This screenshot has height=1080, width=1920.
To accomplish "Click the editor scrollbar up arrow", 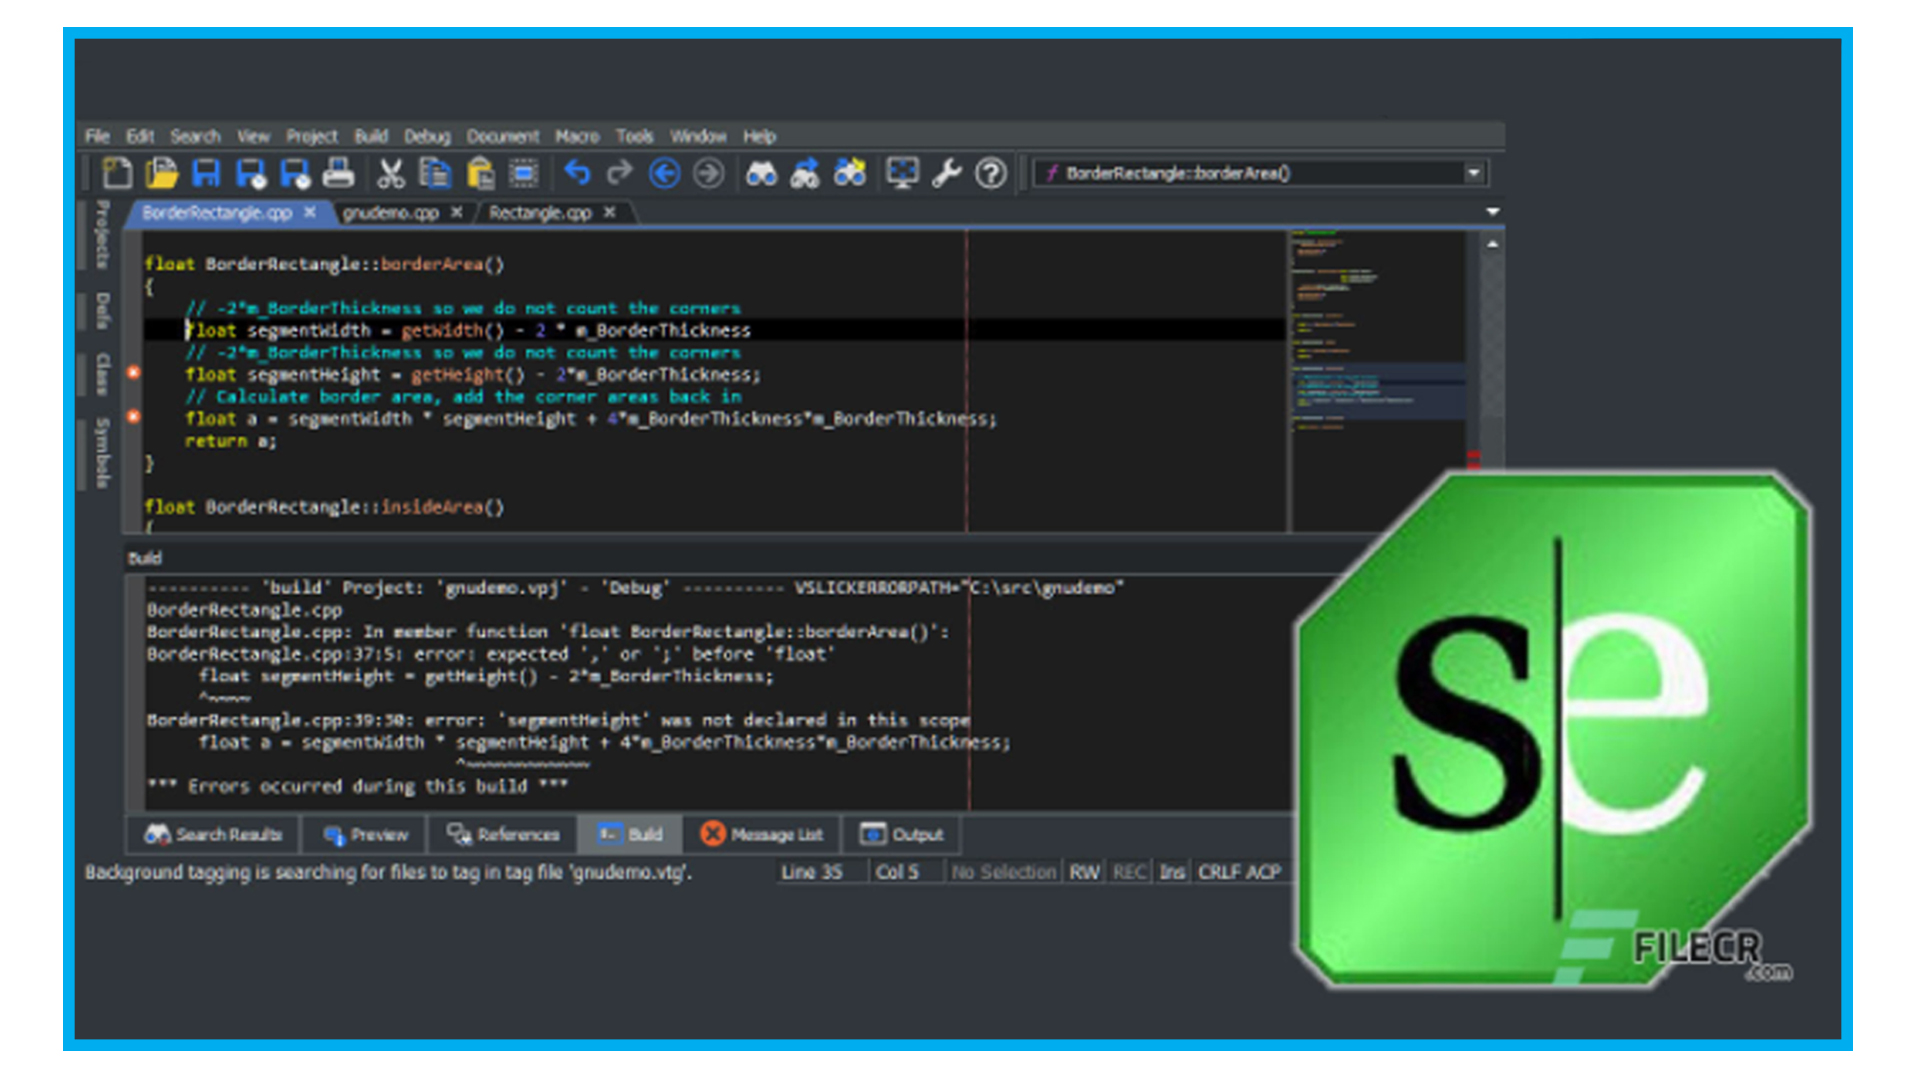I will (x=1492, y=244).
